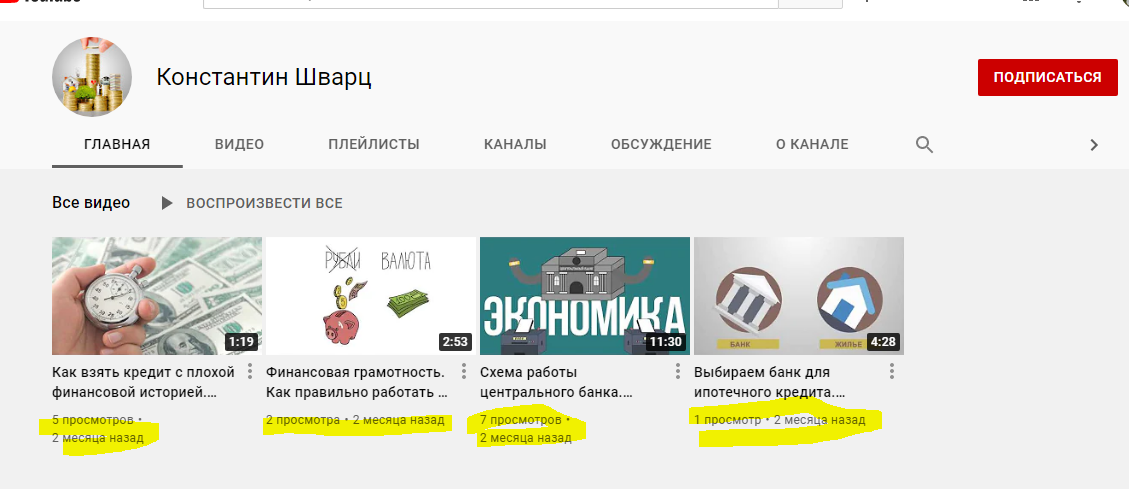Open the О канале tab
The width and height of the screenshot is (1129, 489).
[x=812, y=145]
